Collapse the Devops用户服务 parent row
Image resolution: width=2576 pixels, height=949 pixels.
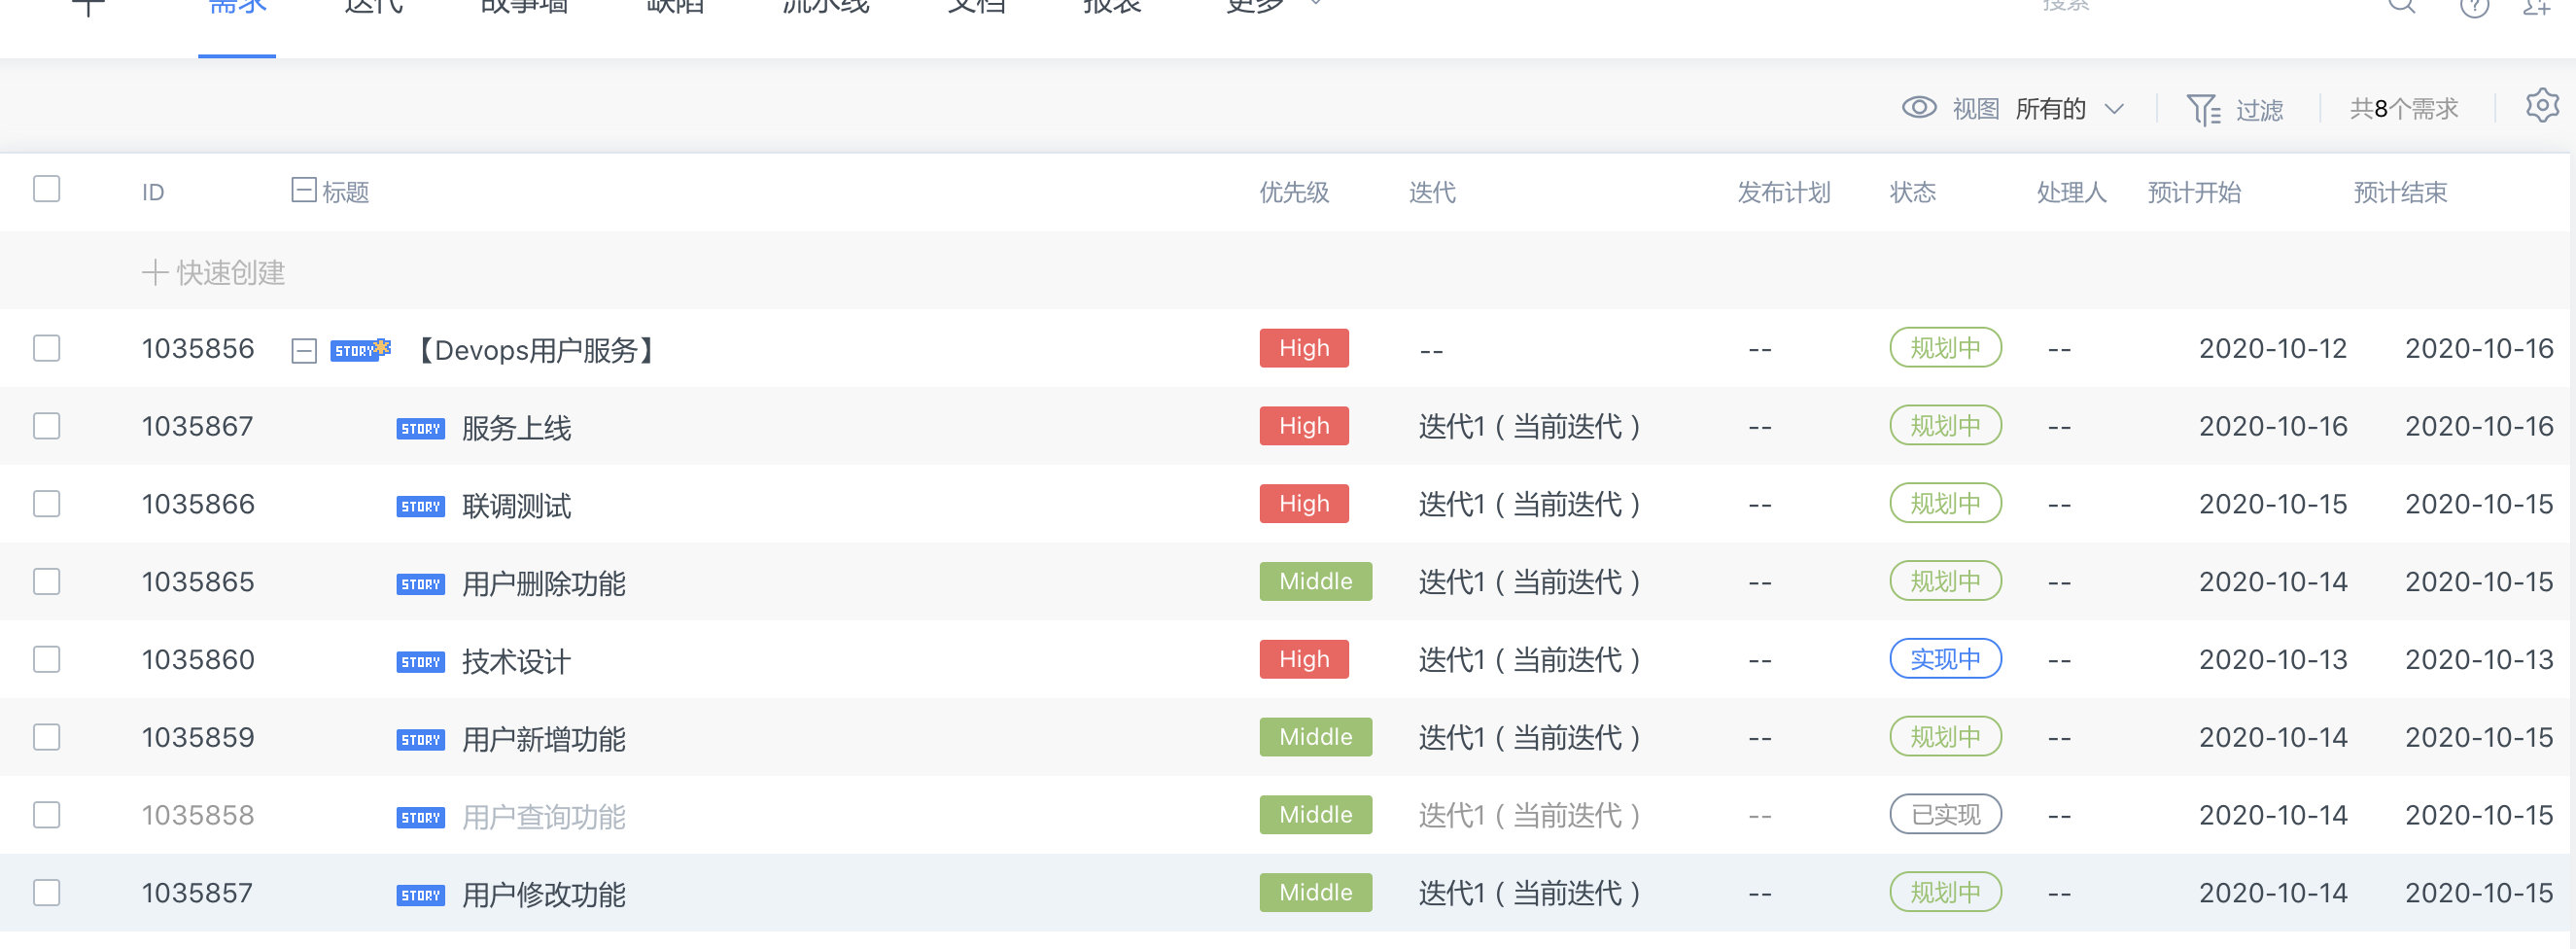click(304, 351)
